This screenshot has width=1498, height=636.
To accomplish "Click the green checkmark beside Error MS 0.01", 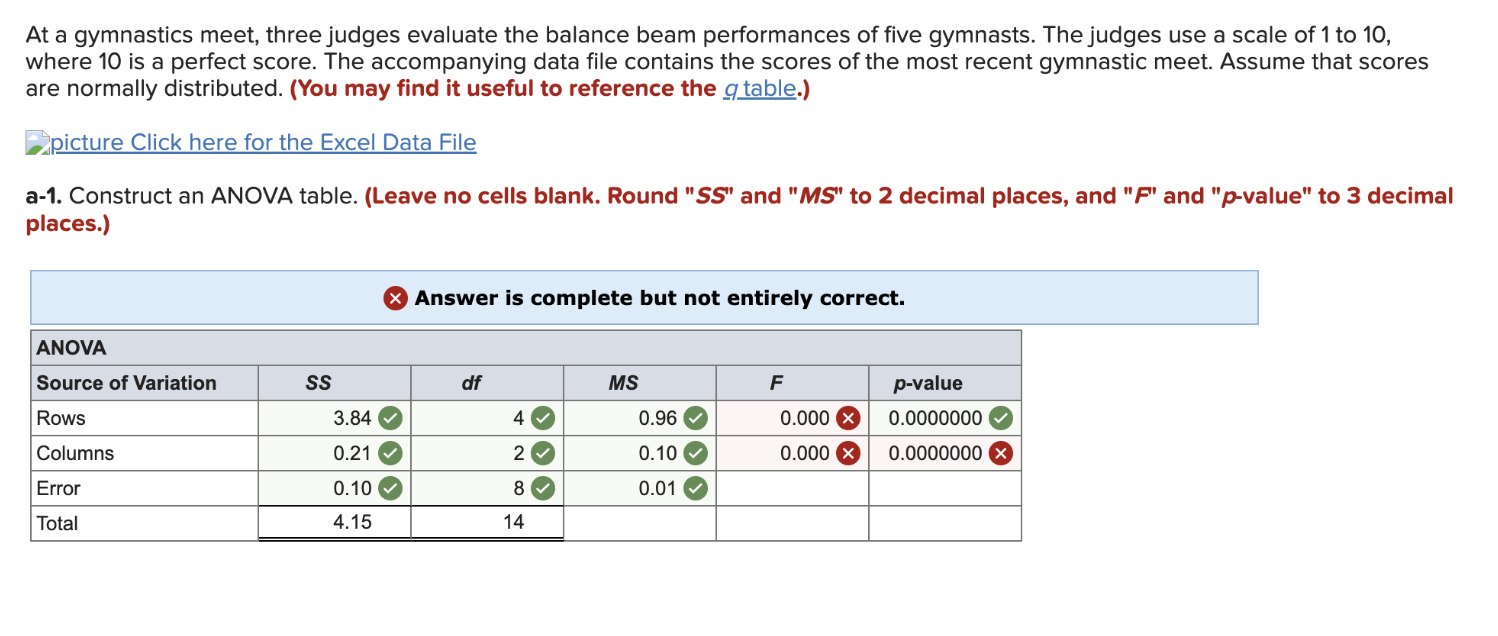I will [x=696, y=488].
